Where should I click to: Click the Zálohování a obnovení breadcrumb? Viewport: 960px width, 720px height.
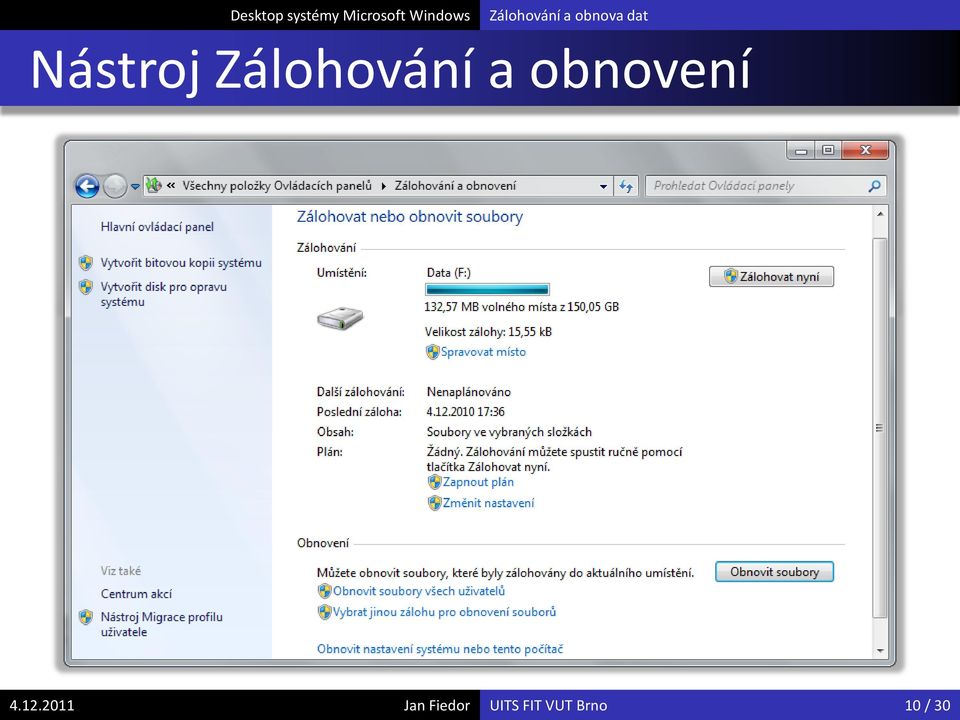456,186
